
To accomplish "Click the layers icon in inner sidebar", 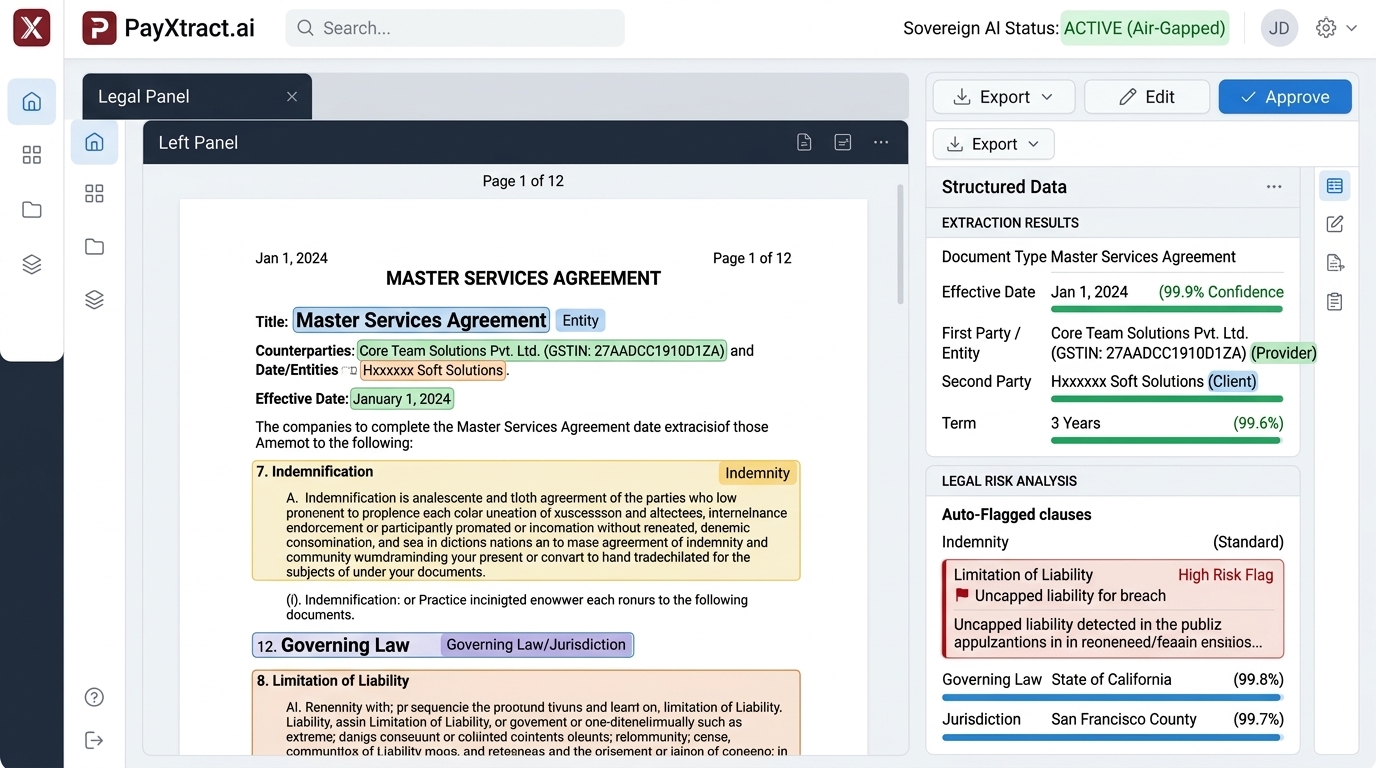I will 94,300.
